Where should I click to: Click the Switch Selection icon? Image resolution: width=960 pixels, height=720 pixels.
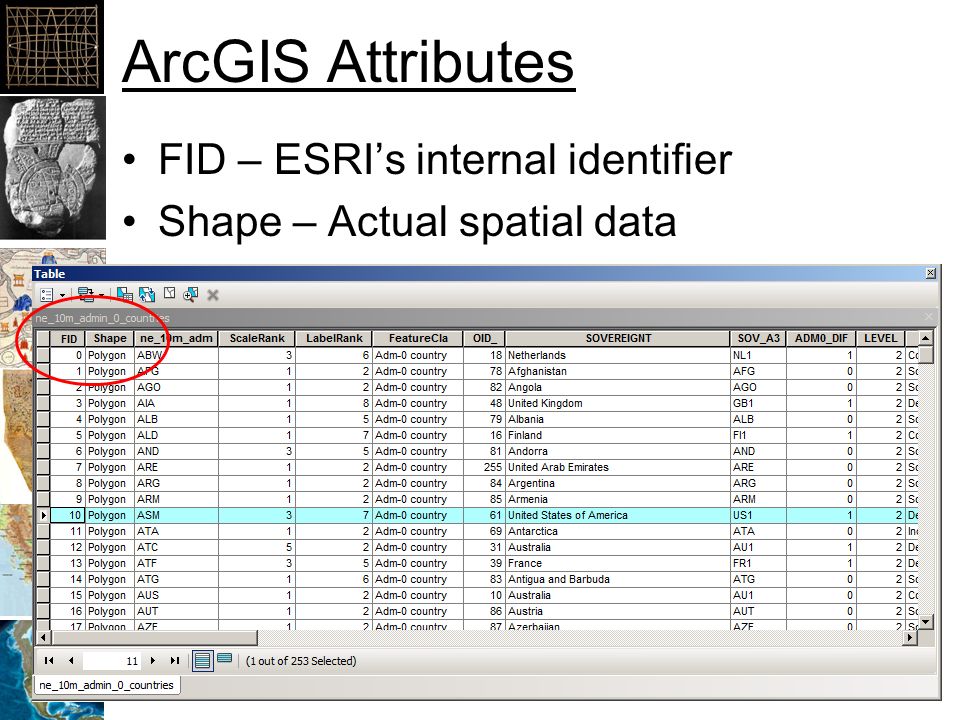coord(147,295)
